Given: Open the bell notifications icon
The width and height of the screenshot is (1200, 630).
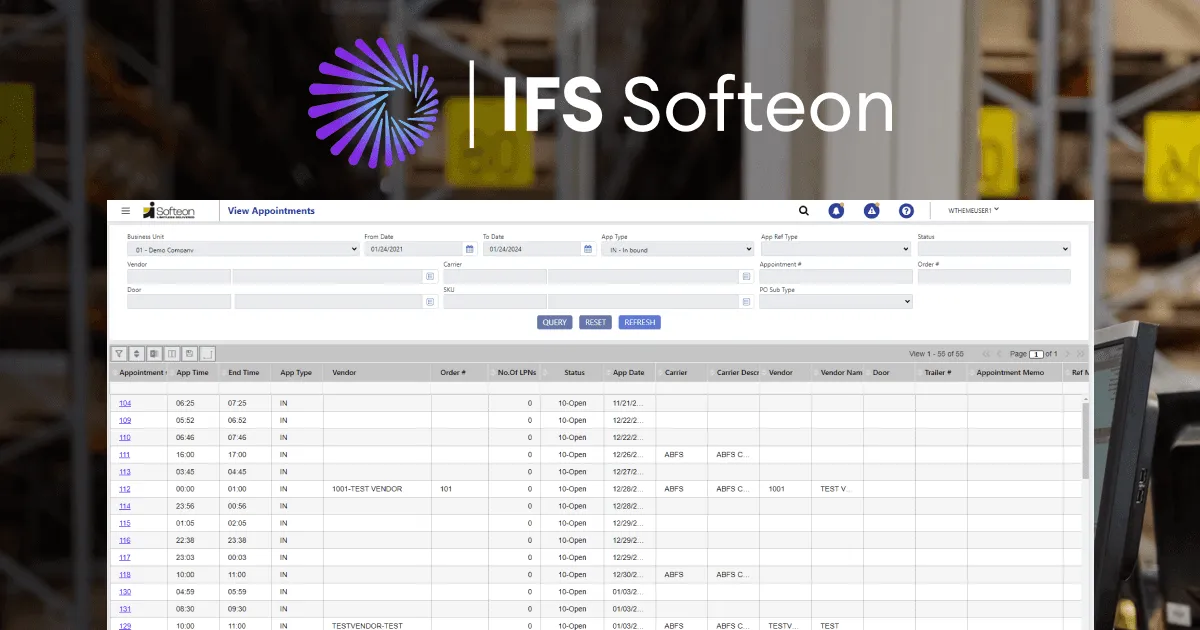Looking at the screenshot, I should click(837, 211).
